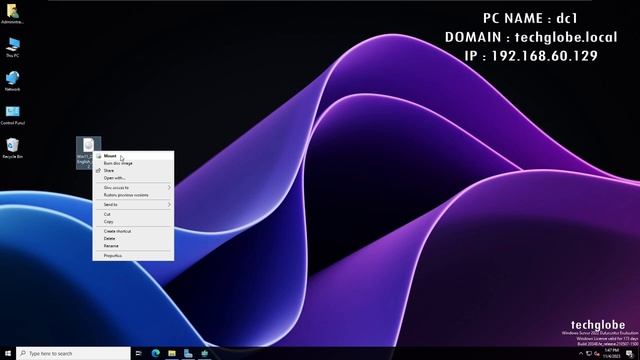Choose Cut from the context menu

tap(133, 214)
